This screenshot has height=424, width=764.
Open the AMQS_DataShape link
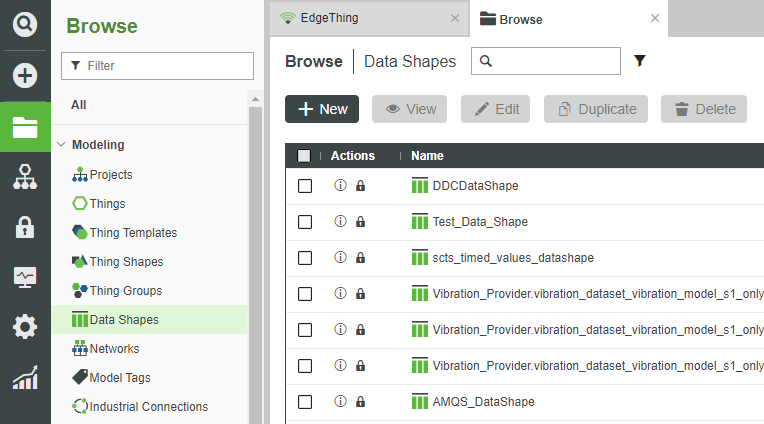point(483,402)
